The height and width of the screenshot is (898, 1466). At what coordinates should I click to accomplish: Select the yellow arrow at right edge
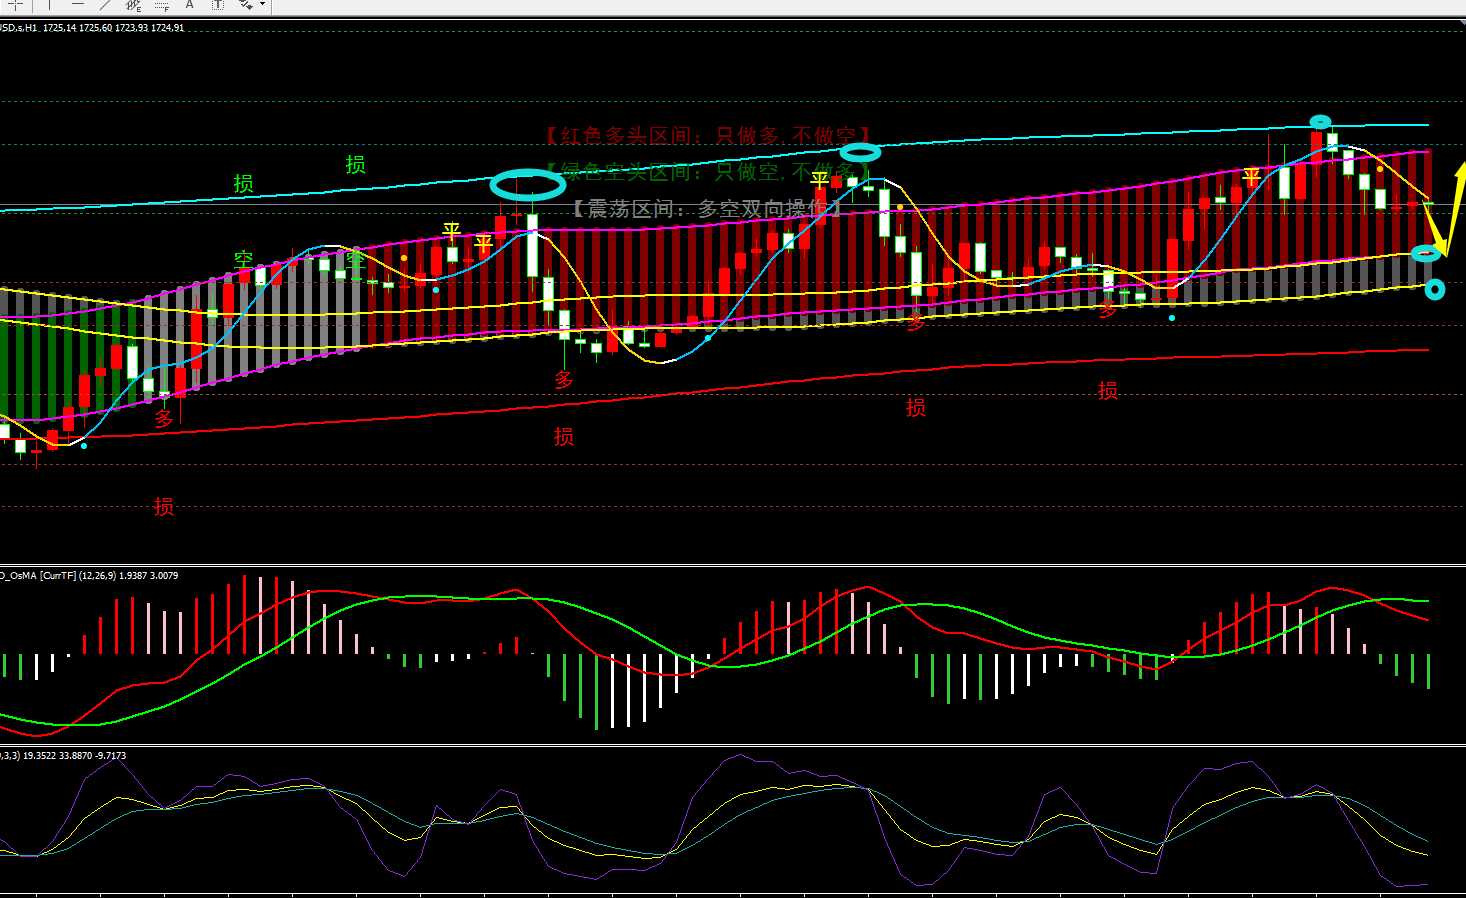click(1452, 210)
